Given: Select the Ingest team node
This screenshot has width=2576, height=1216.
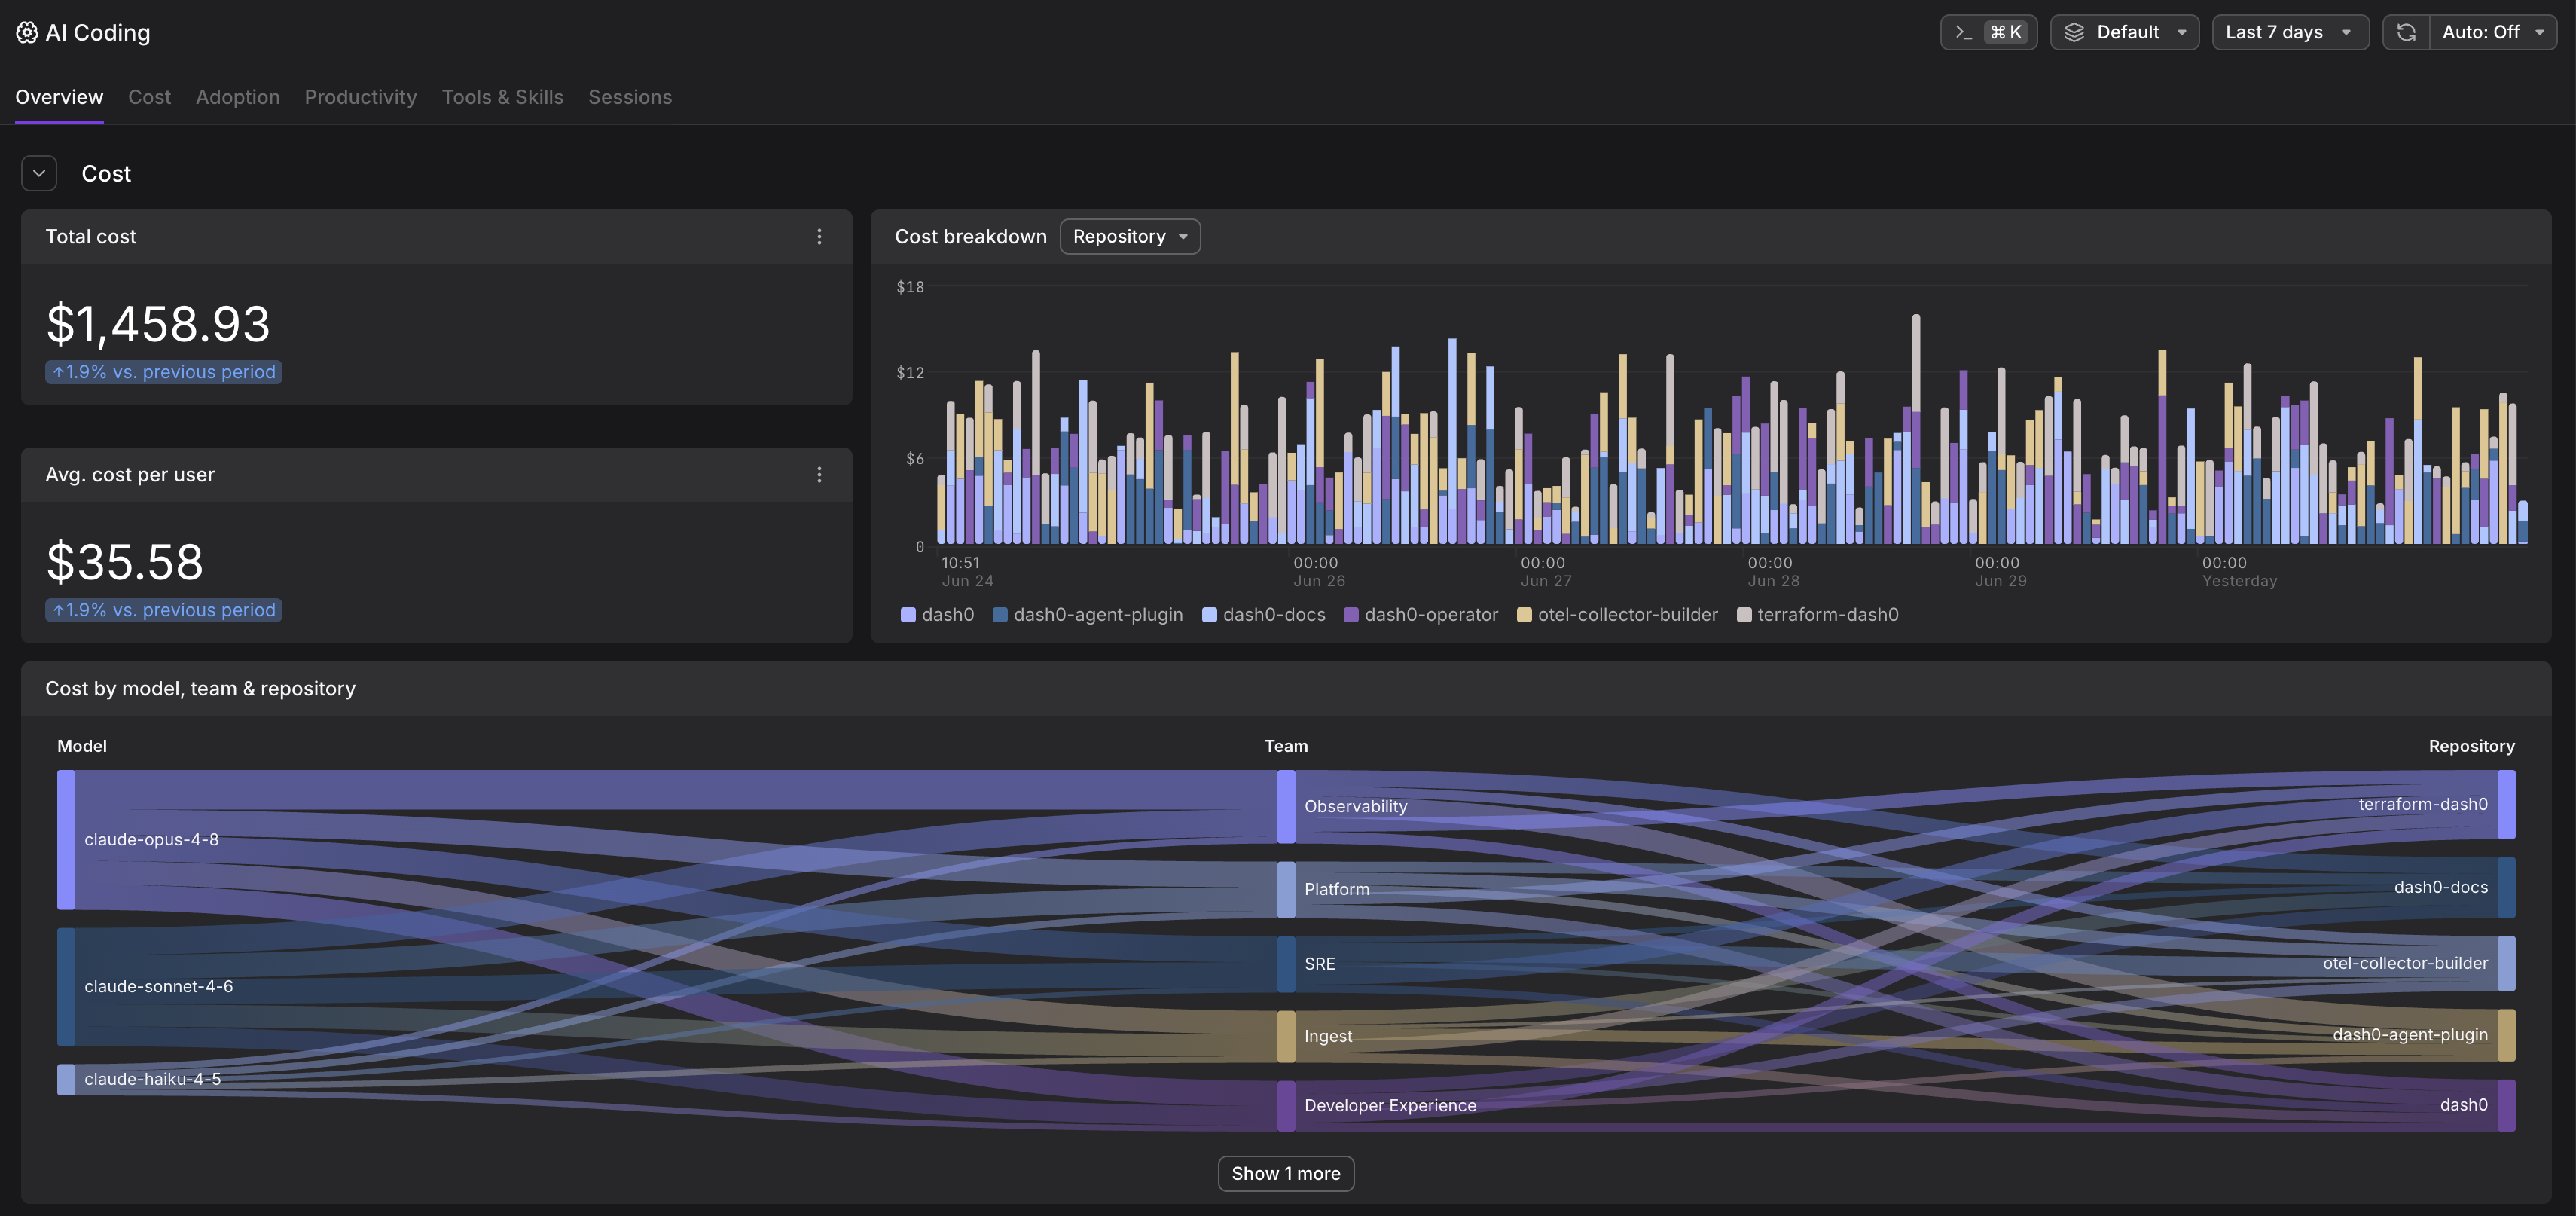Looking at the screenshot, I should [x=1286, y=1036].
